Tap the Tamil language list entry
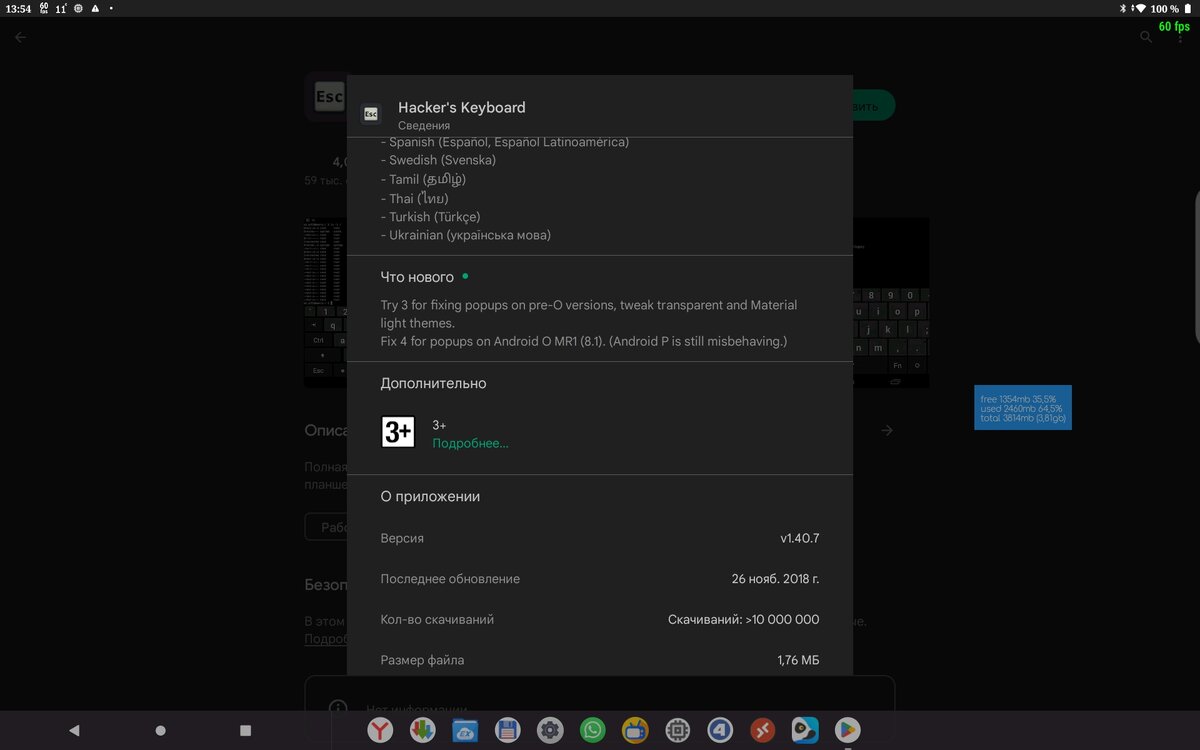Image resolution: width=1200 pixels, height=750 pixels. pos(424,179)
